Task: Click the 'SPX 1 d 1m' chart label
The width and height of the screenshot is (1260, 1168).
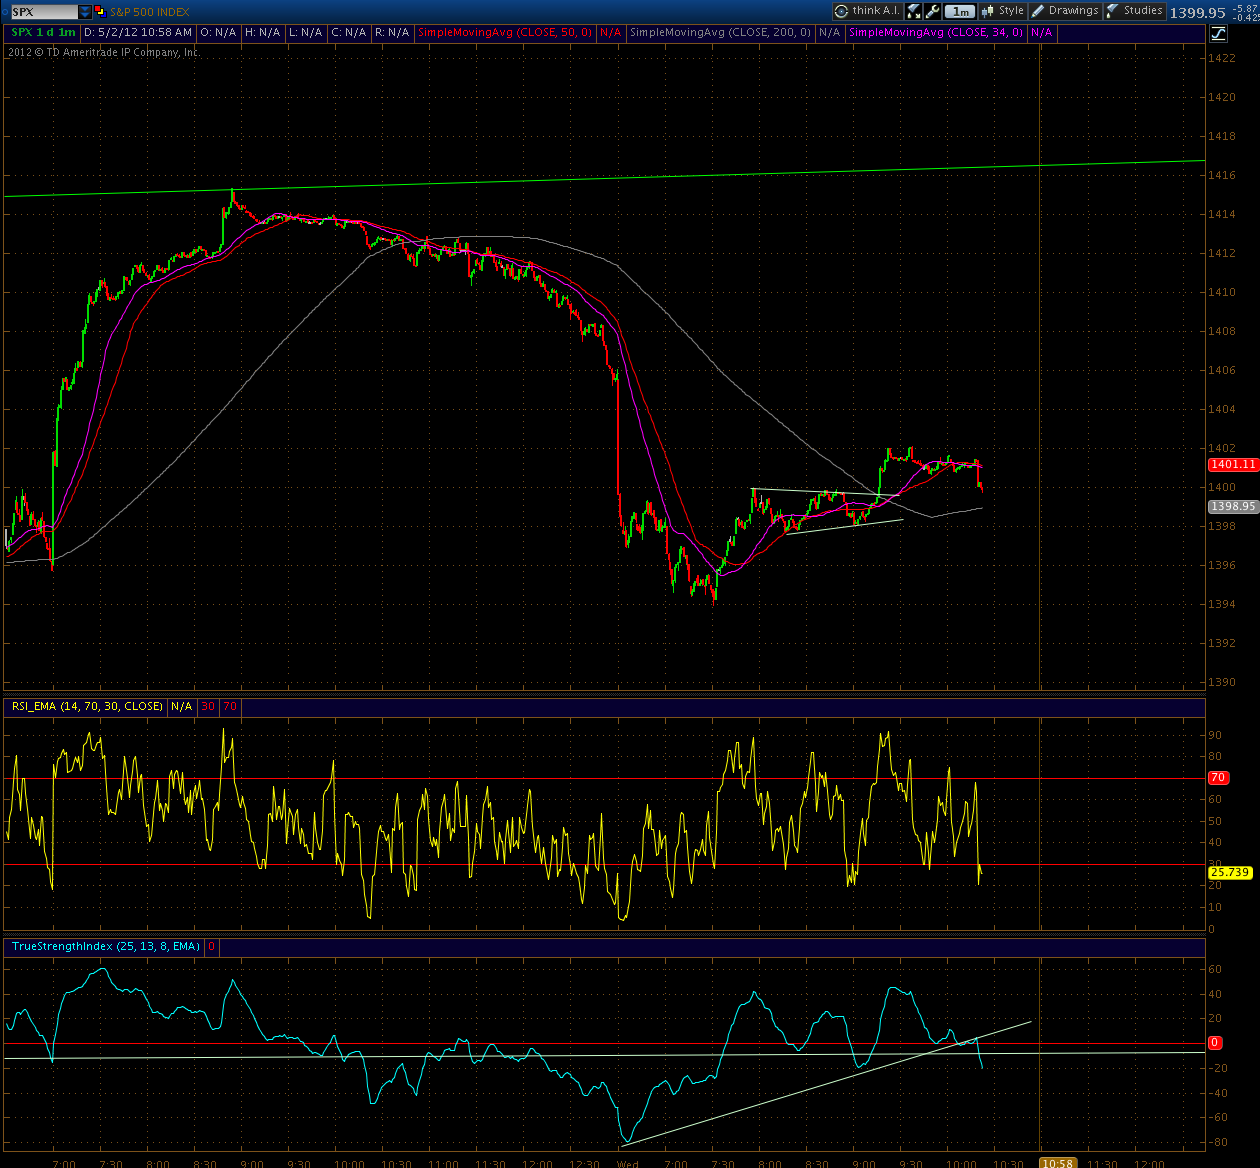Action: coord(43,33)
